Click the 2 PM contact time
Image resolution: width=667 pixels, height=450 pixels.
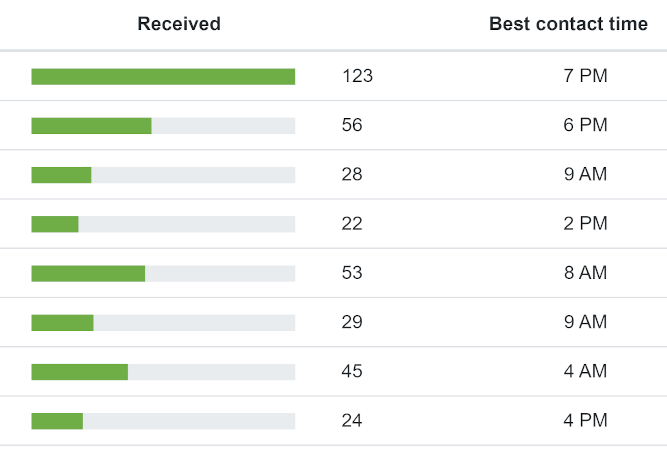[585, 224]
